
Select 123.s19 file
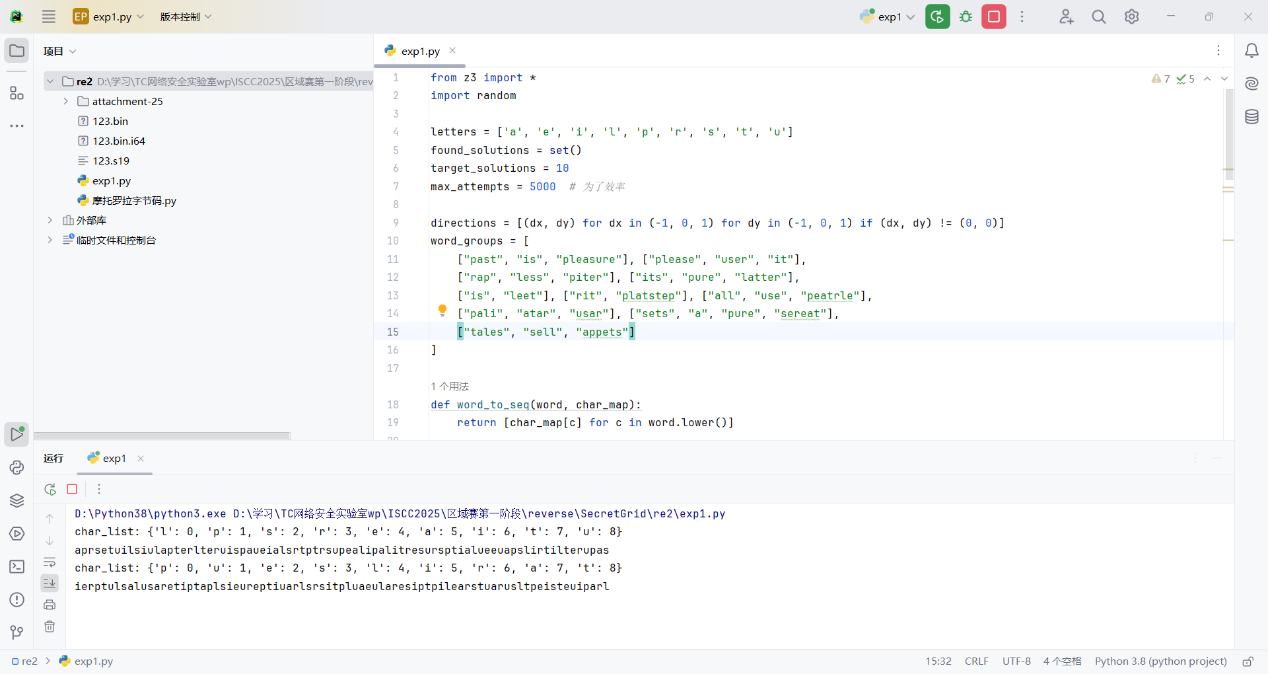111,161
